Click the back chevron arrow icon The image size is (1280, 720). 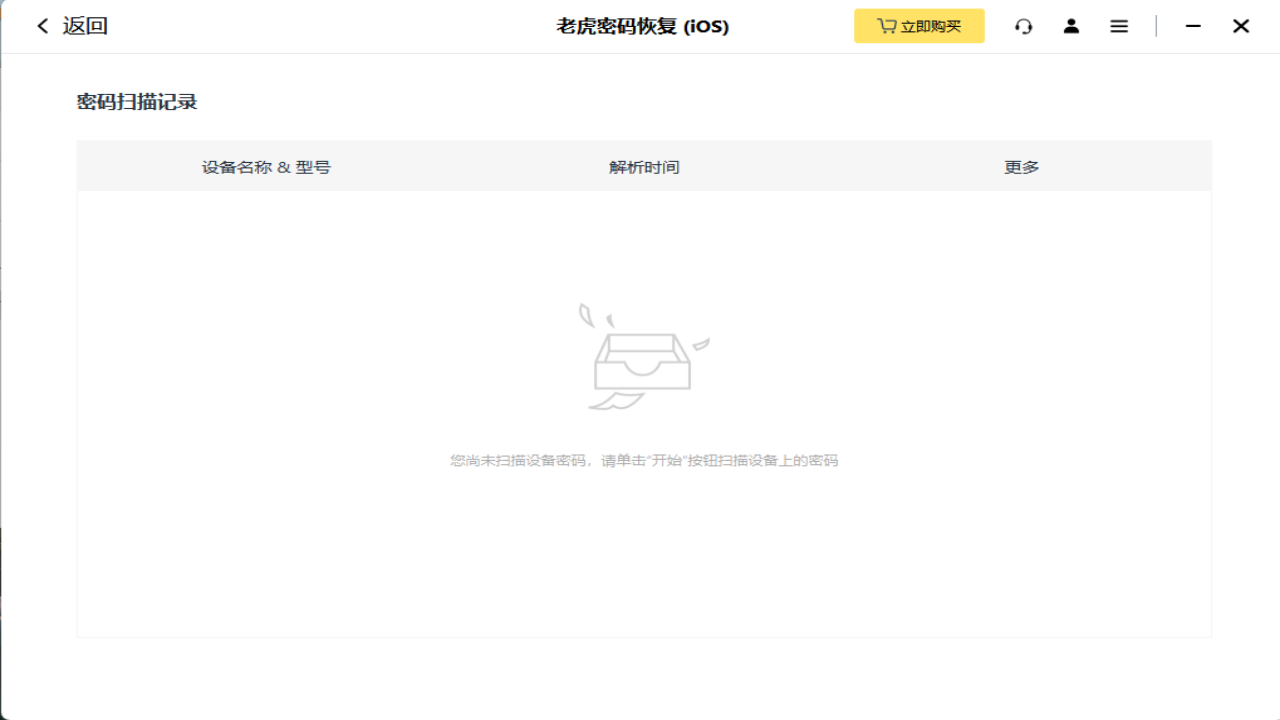click(41, 25)
